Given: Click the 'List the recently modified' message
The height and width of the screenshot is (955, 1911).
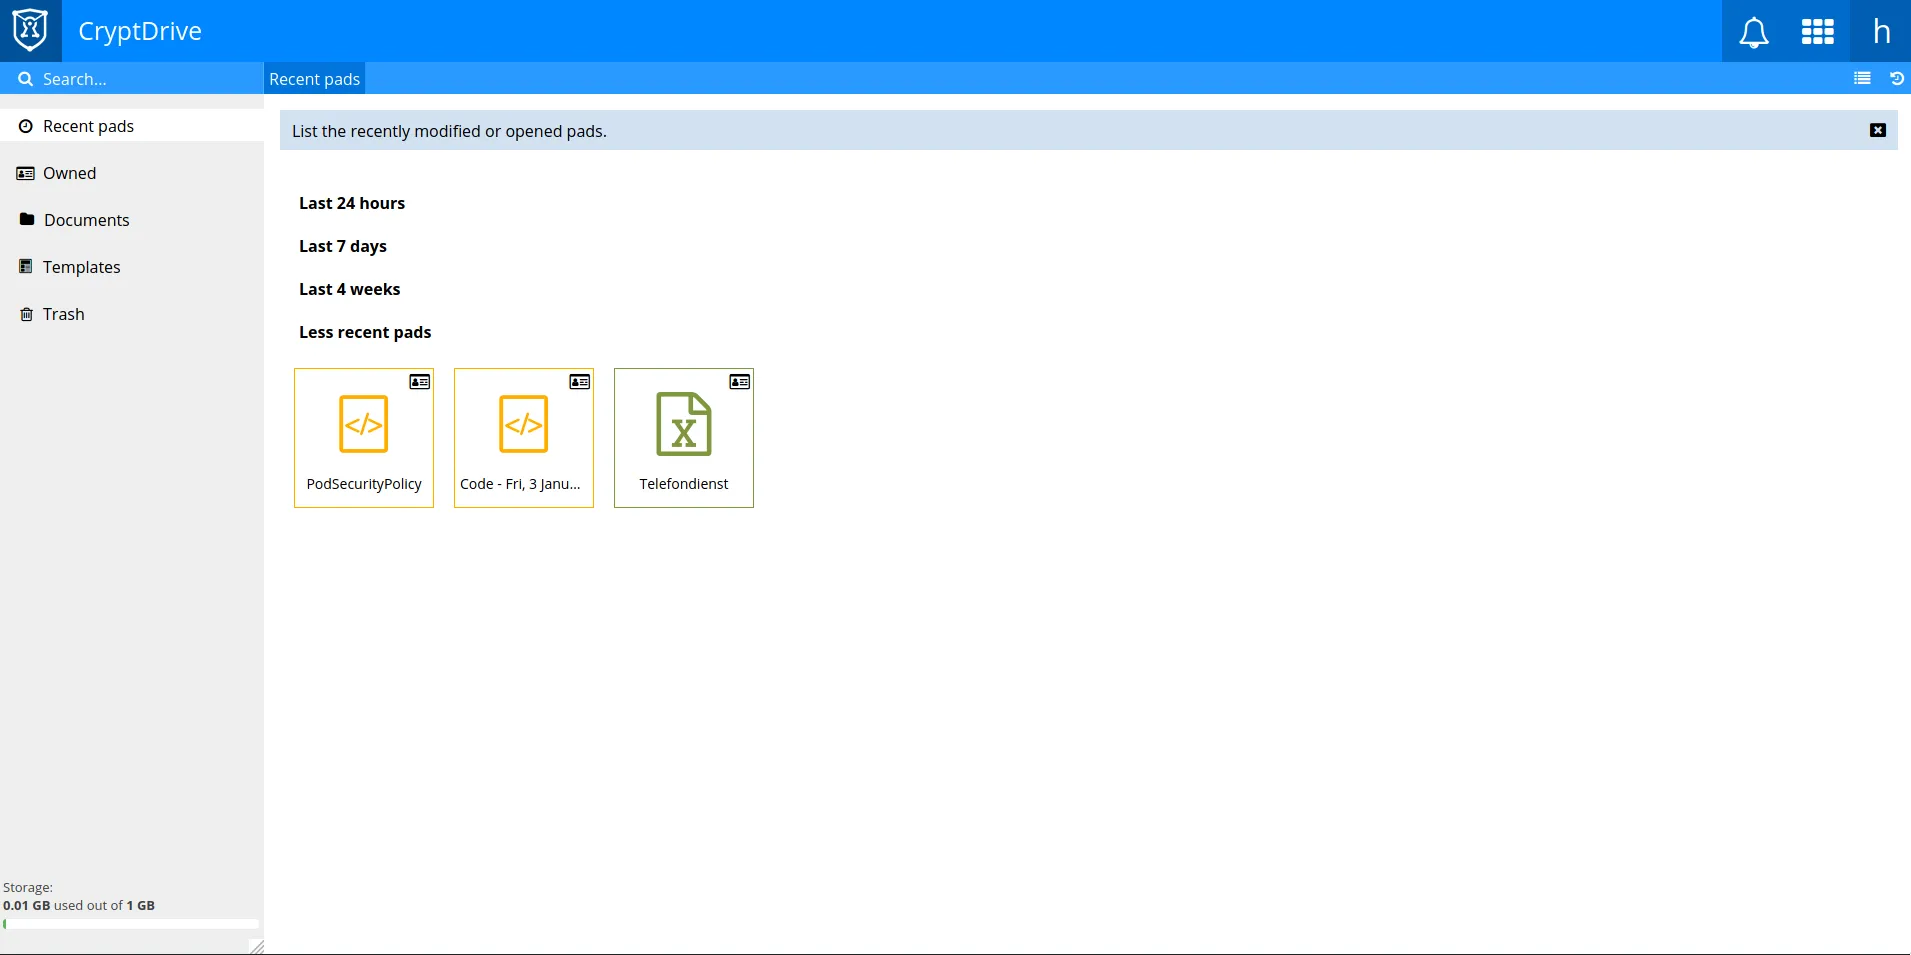Looking at the screenshot, I should [x=449, y=131].
